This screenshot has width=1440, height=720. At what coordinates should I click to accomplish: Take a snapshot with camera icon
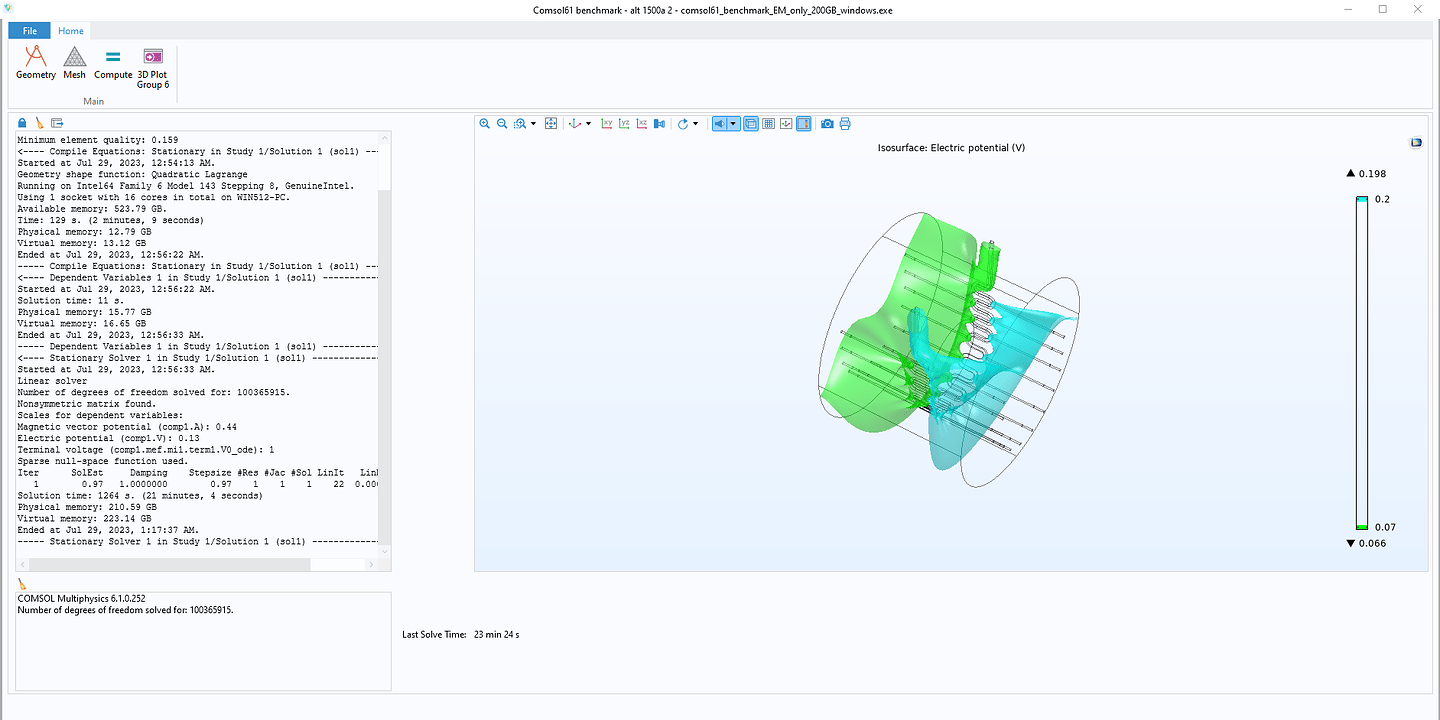[827, 124]
